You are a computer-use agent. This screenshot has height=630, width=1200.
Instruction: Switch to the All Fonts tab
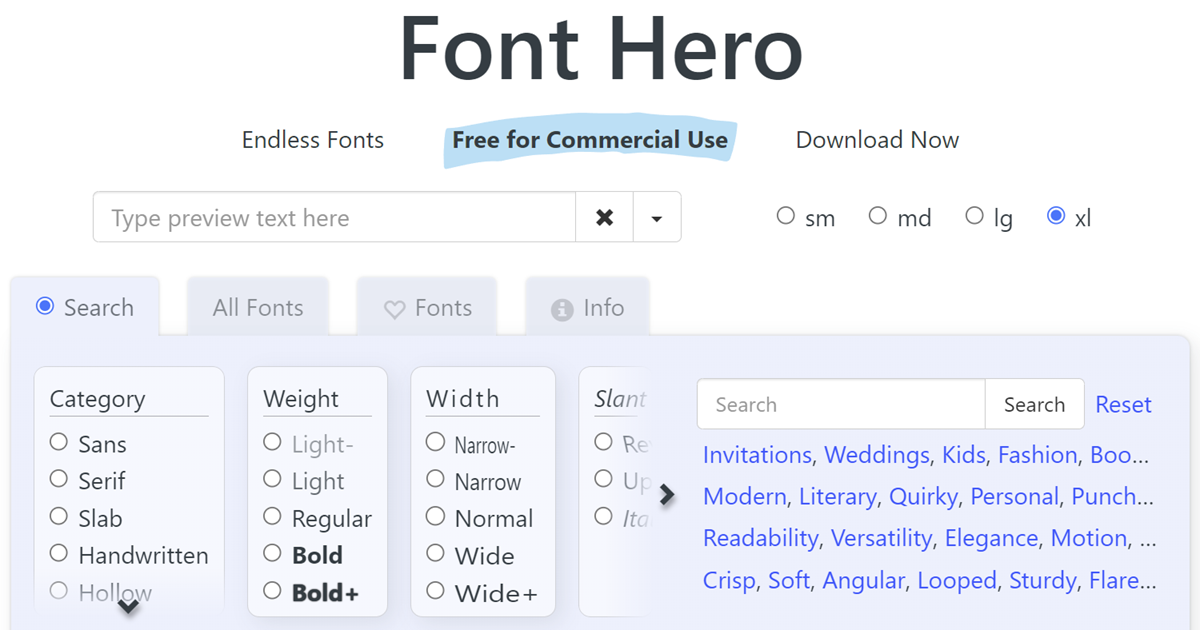coord(257,307)
